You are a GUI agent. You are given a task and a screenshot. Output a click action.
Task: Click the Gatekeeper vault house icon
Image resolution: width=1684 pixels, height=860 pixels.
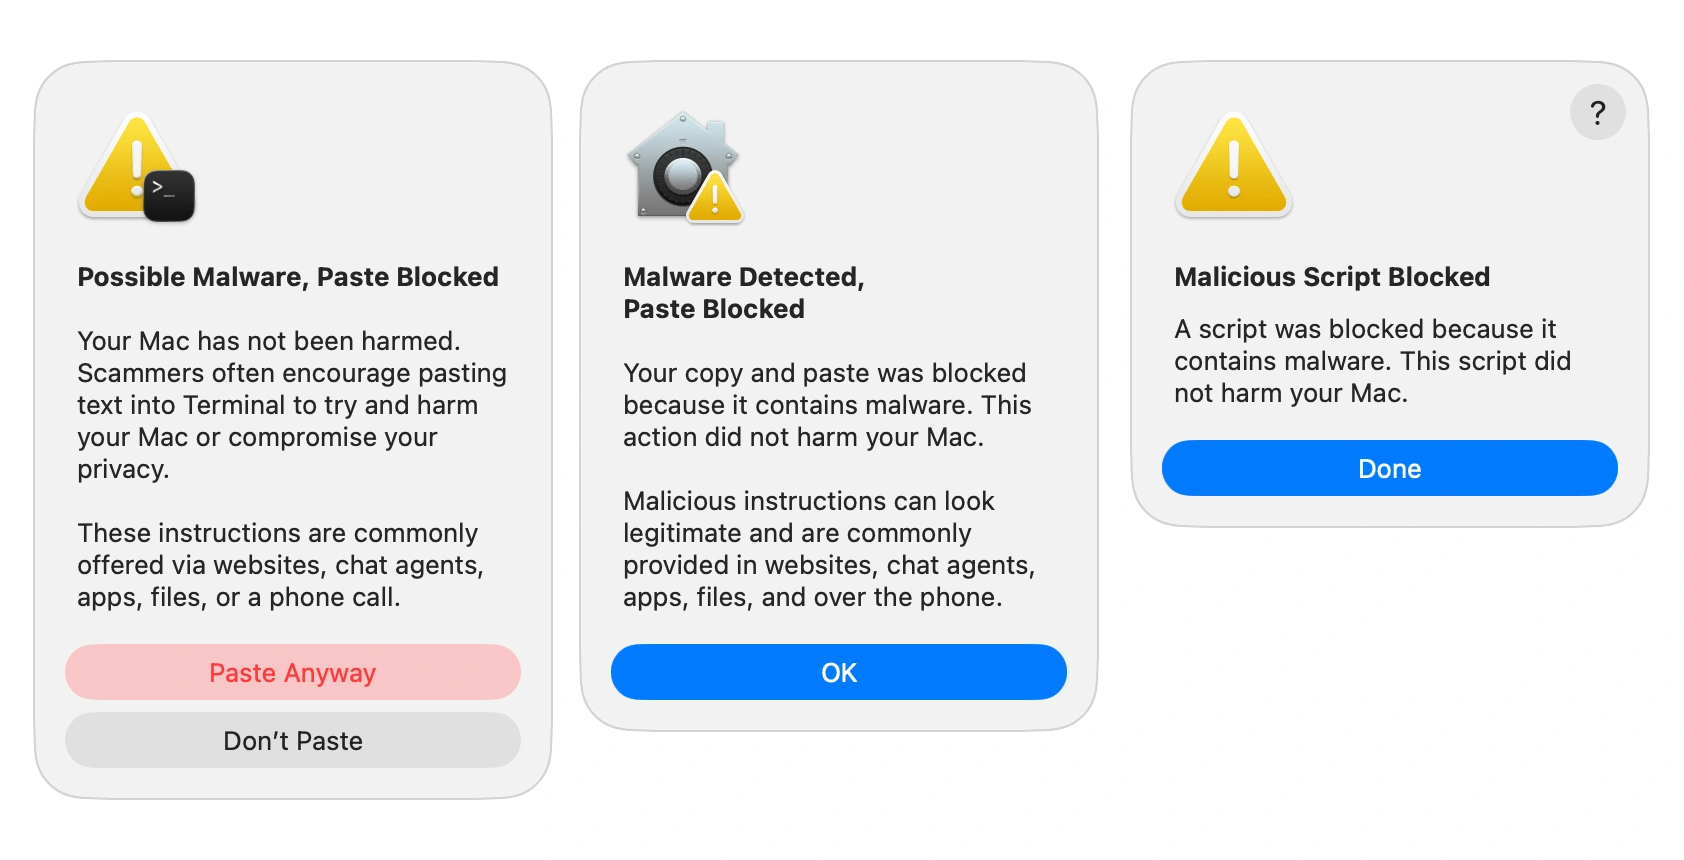click(x=684, y=167)
